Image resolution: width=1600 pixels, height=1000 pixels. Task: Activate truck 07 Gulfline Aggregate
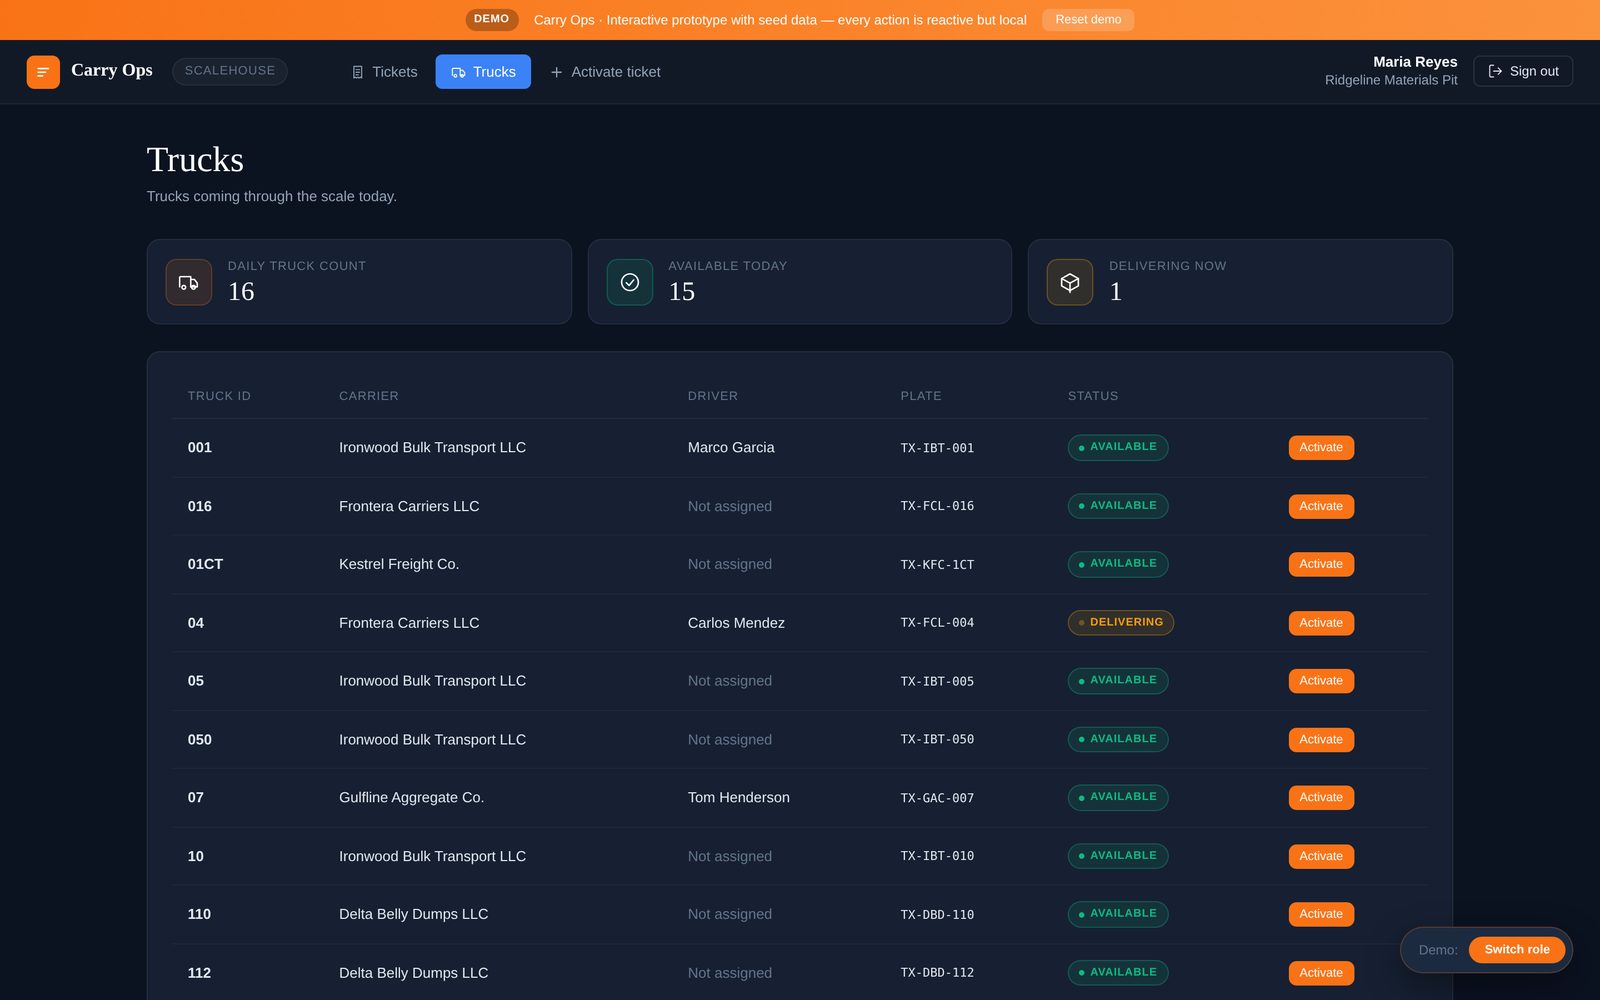1321,798
